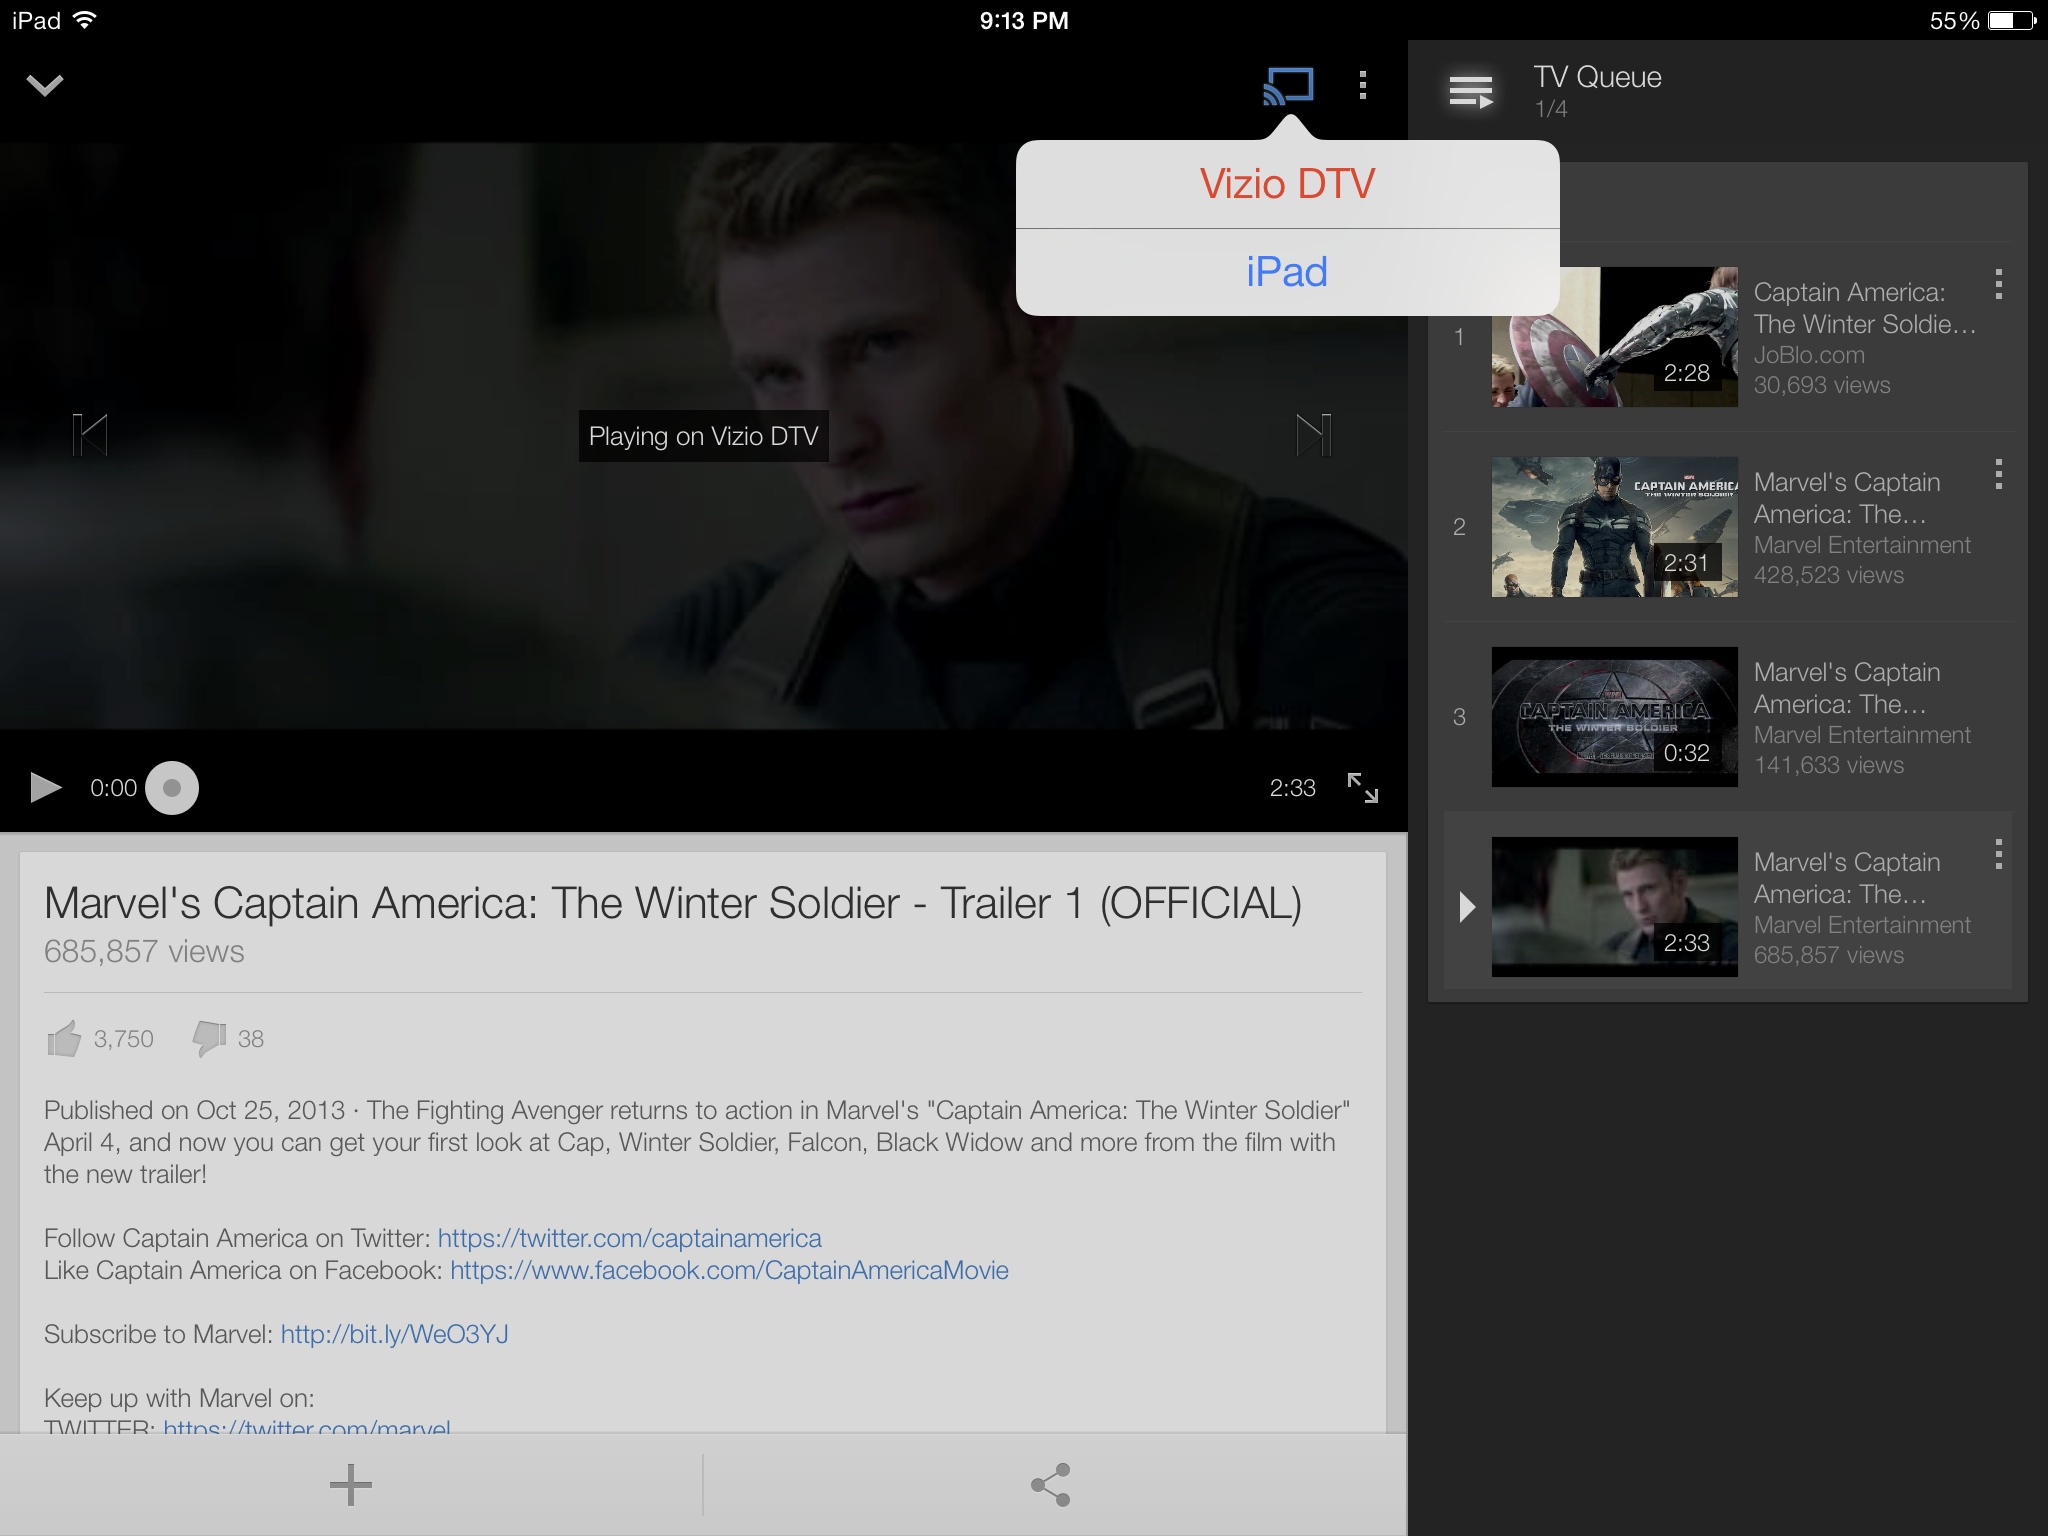Open the twitter.com/captainamerica link
Screen dimensions: 2048x1536
[629, 1238]
